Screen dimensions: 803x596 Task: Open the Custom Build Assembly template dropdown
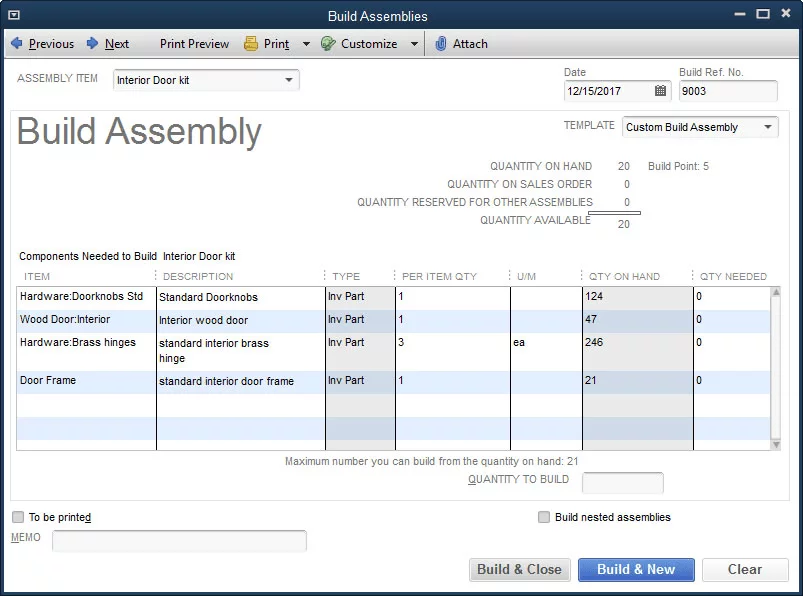[x=768, y=127]
